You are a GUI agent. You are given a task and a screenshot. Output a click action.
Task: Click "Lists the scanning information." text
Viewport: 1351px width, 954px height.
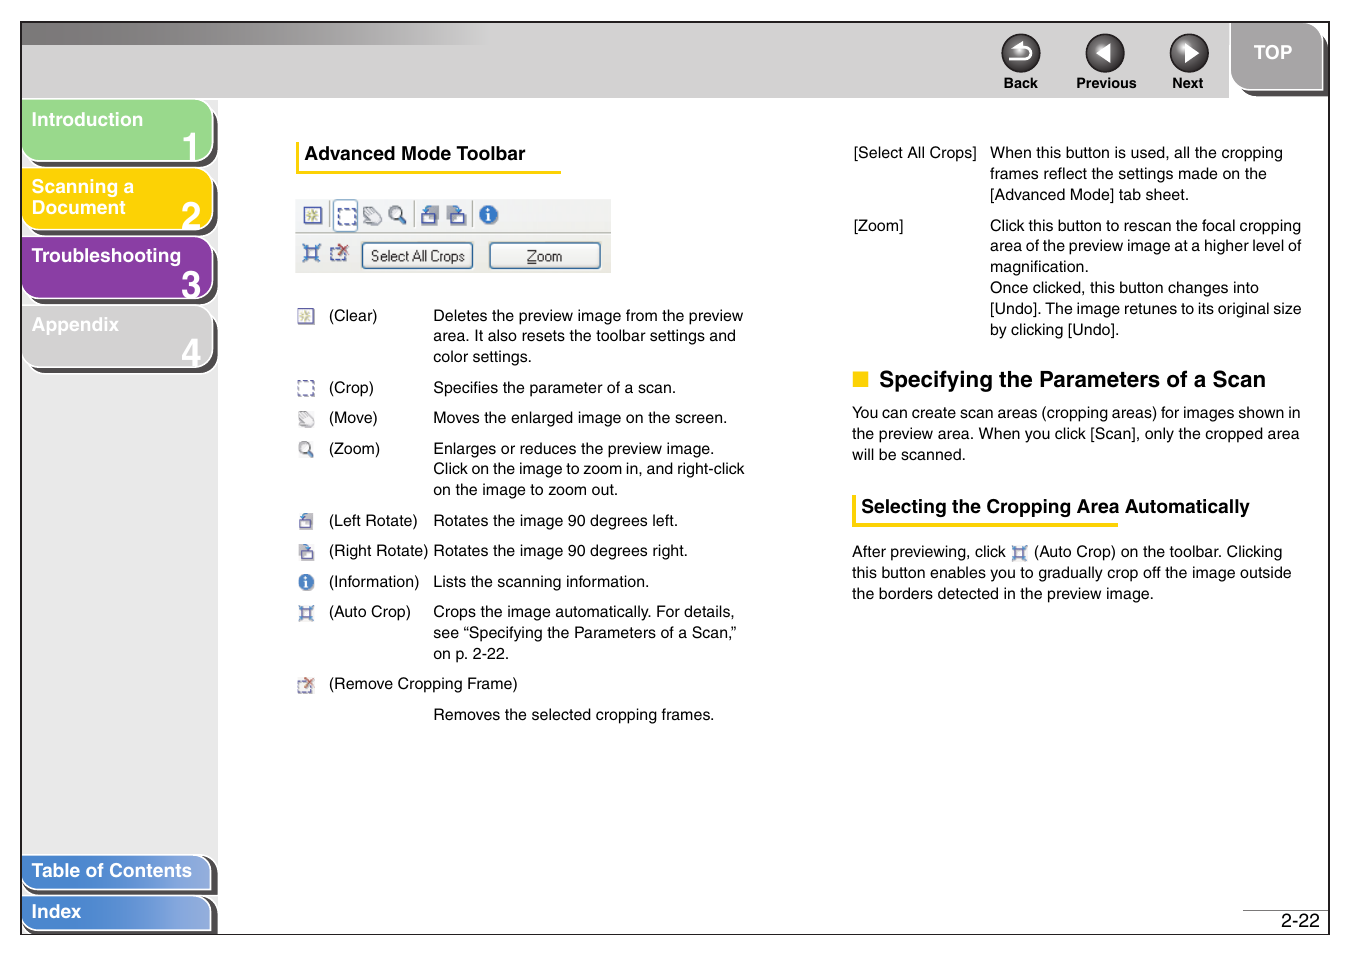[x=541, y=582]
